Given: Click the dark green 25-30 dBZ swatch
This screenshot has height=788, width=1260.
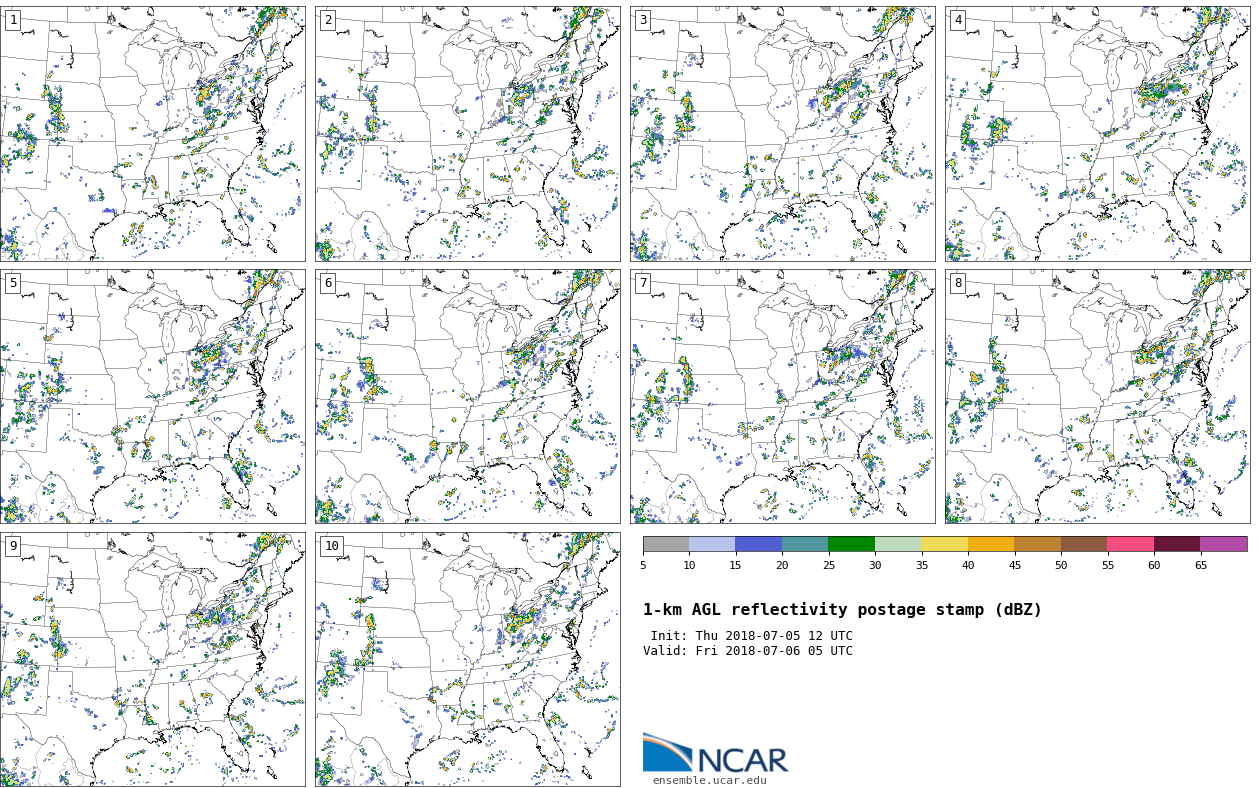Looking at the screenshot, I should click(851, 544).
